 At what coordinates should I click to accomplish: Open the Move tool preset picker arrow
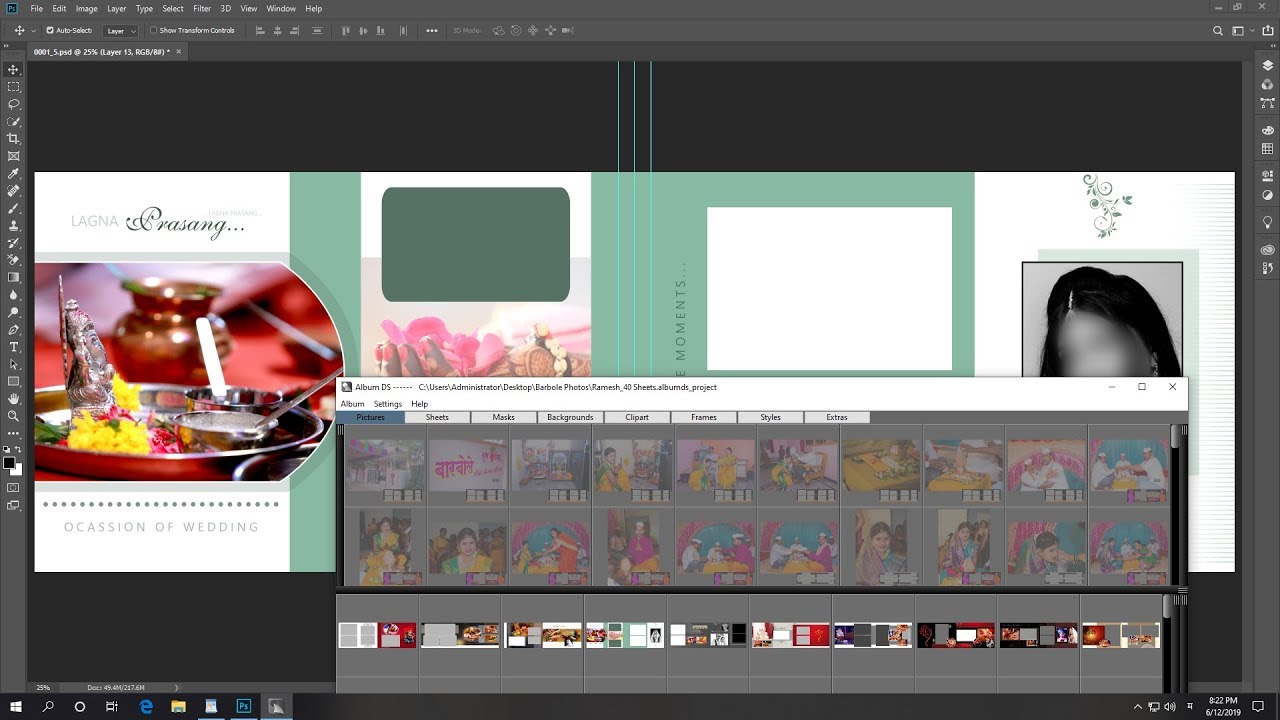point(33,31)
